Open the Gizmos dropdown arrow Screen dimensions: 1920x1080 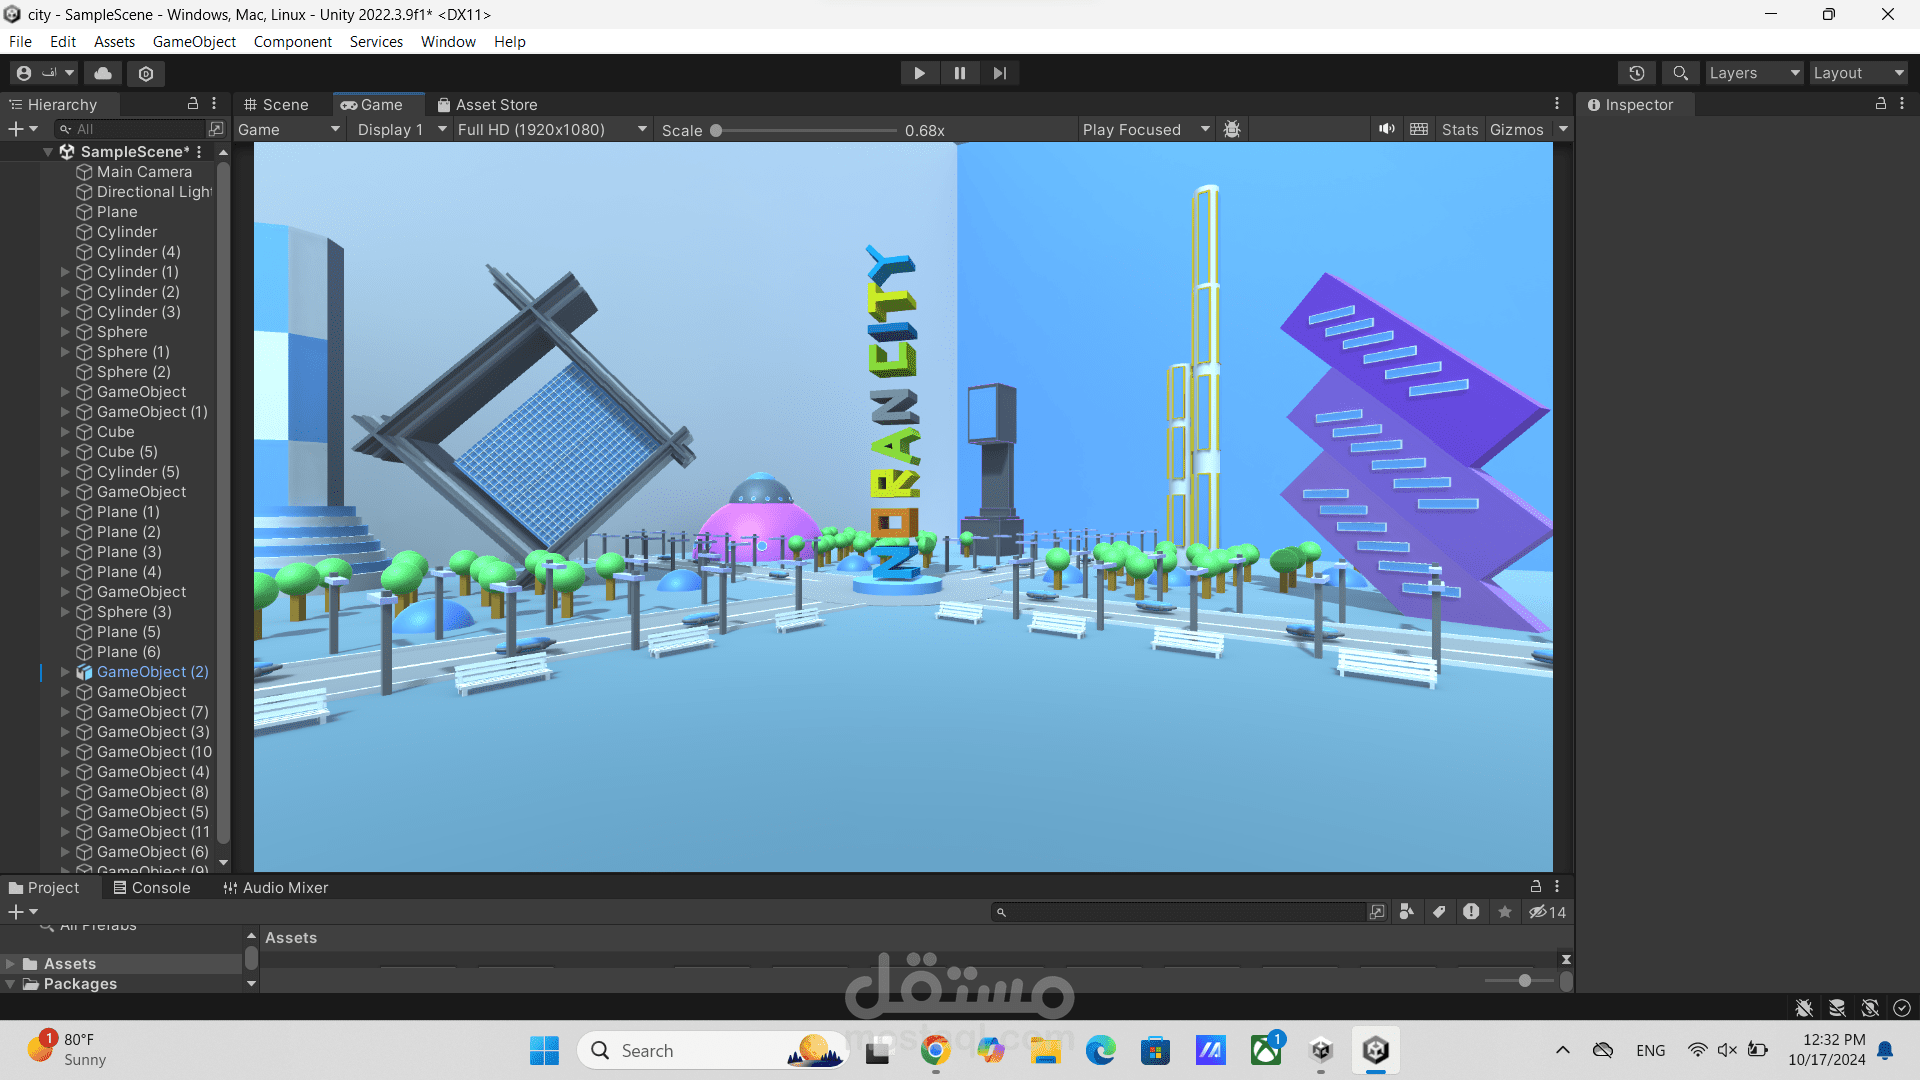coord(1563,129)
